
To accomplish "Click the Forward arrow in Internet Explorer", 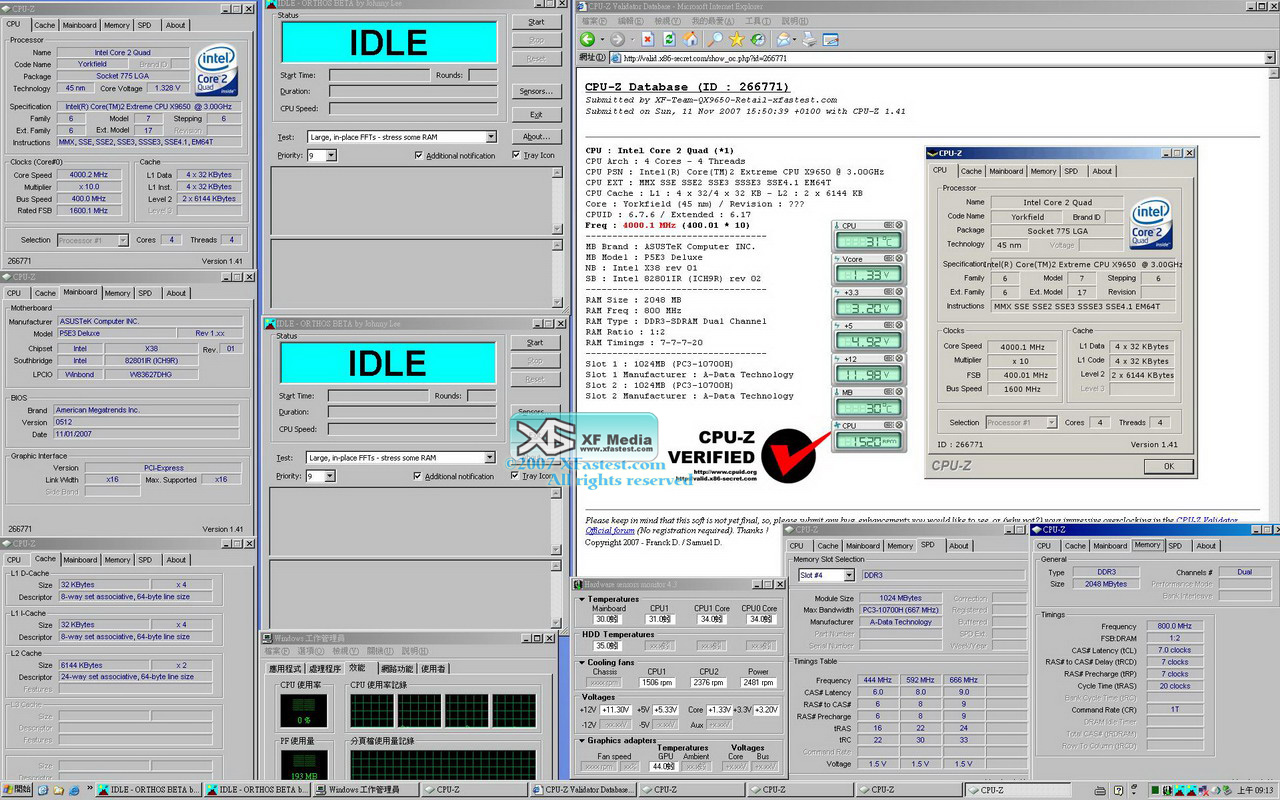I will [617, 39].
